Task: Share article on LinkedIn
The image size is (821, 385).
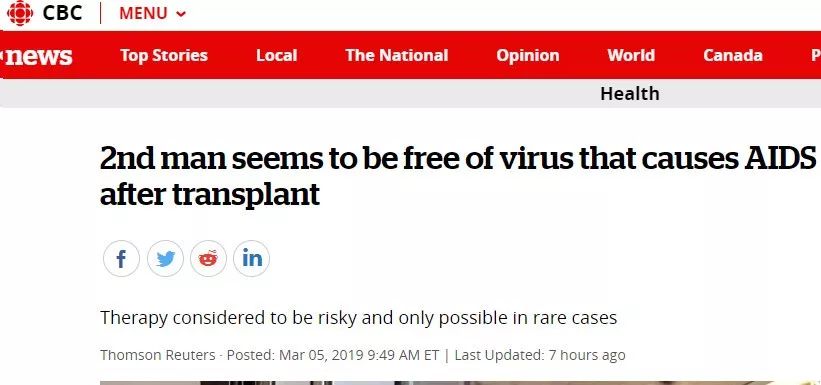Action: pyautogui.click(x=251, y=259)
